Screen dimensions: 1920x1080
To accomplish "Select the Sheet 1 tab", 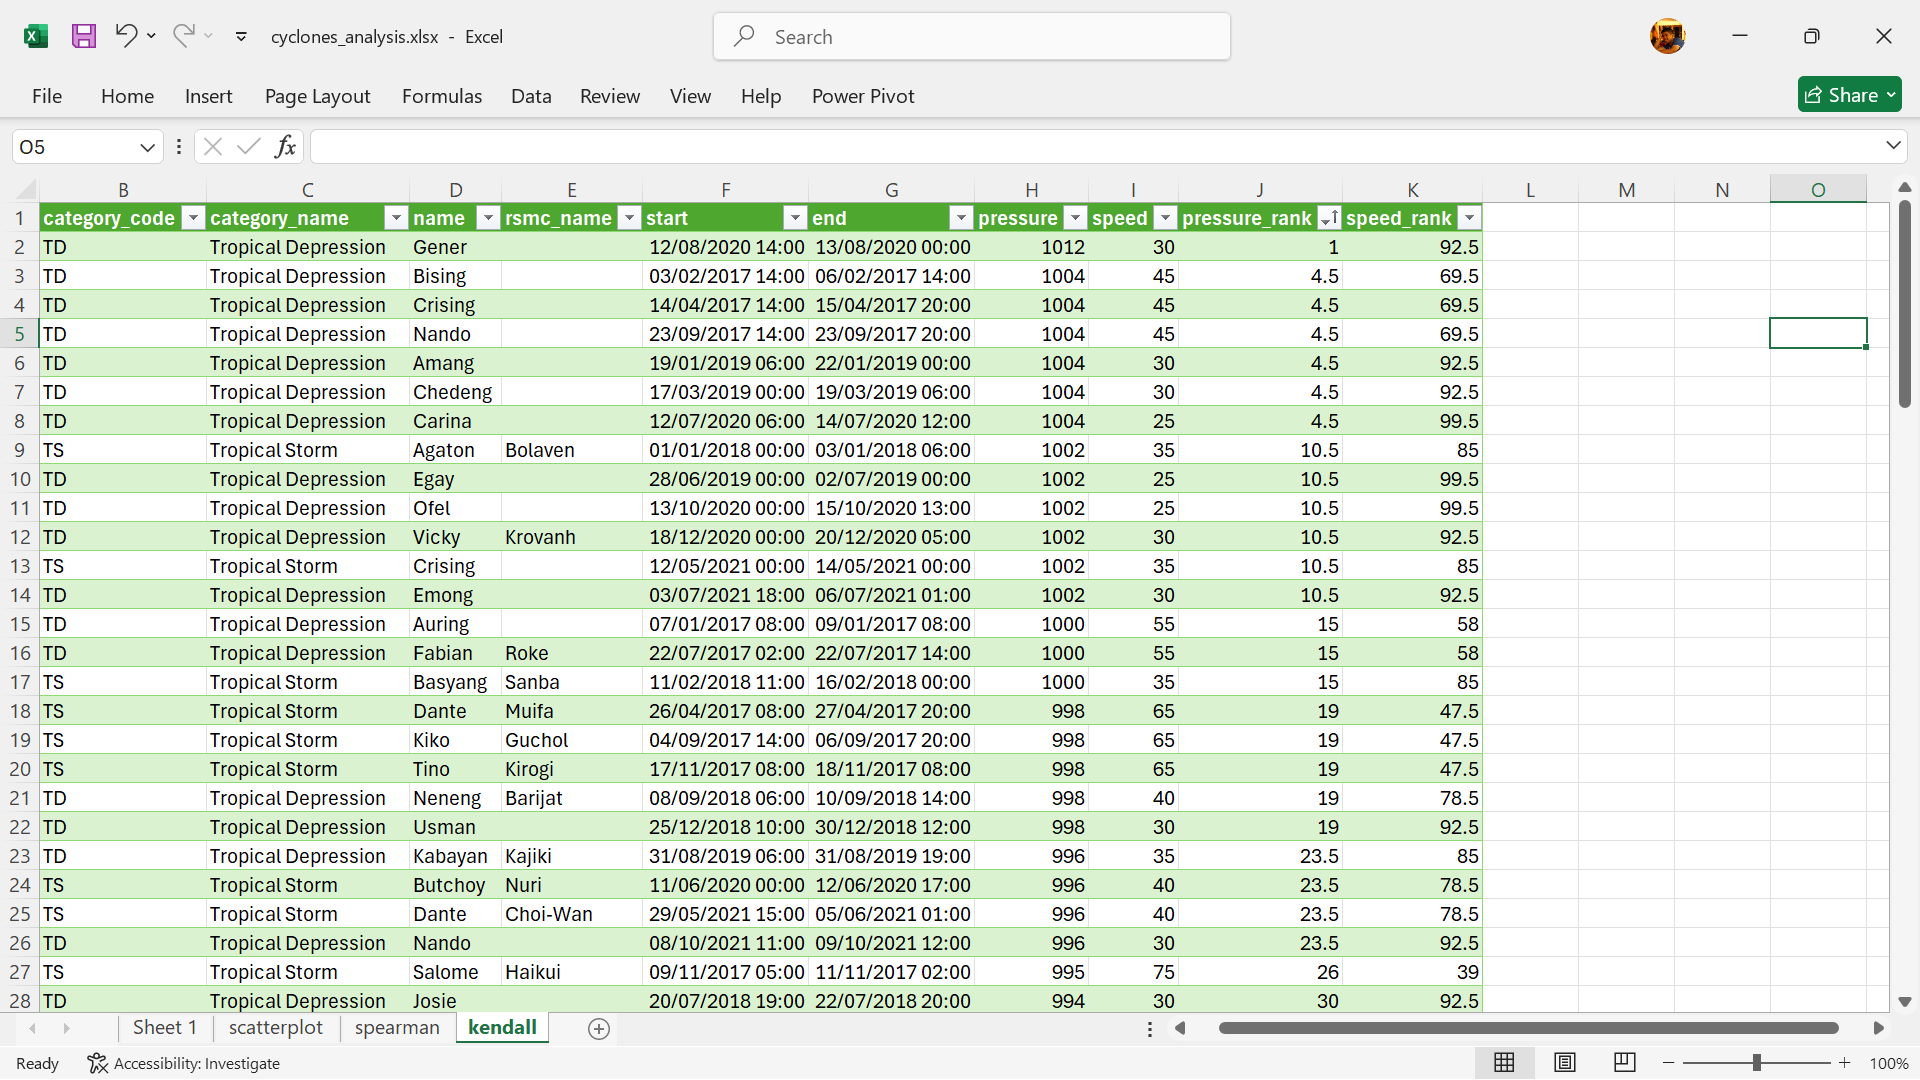I will pos(165,1028).
